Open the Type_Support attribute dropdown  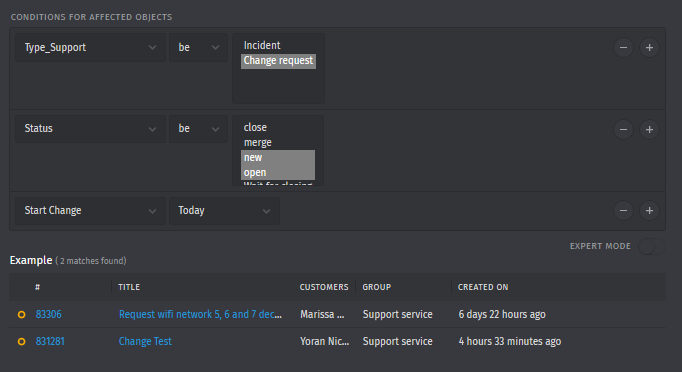click(x=90, y=47)
